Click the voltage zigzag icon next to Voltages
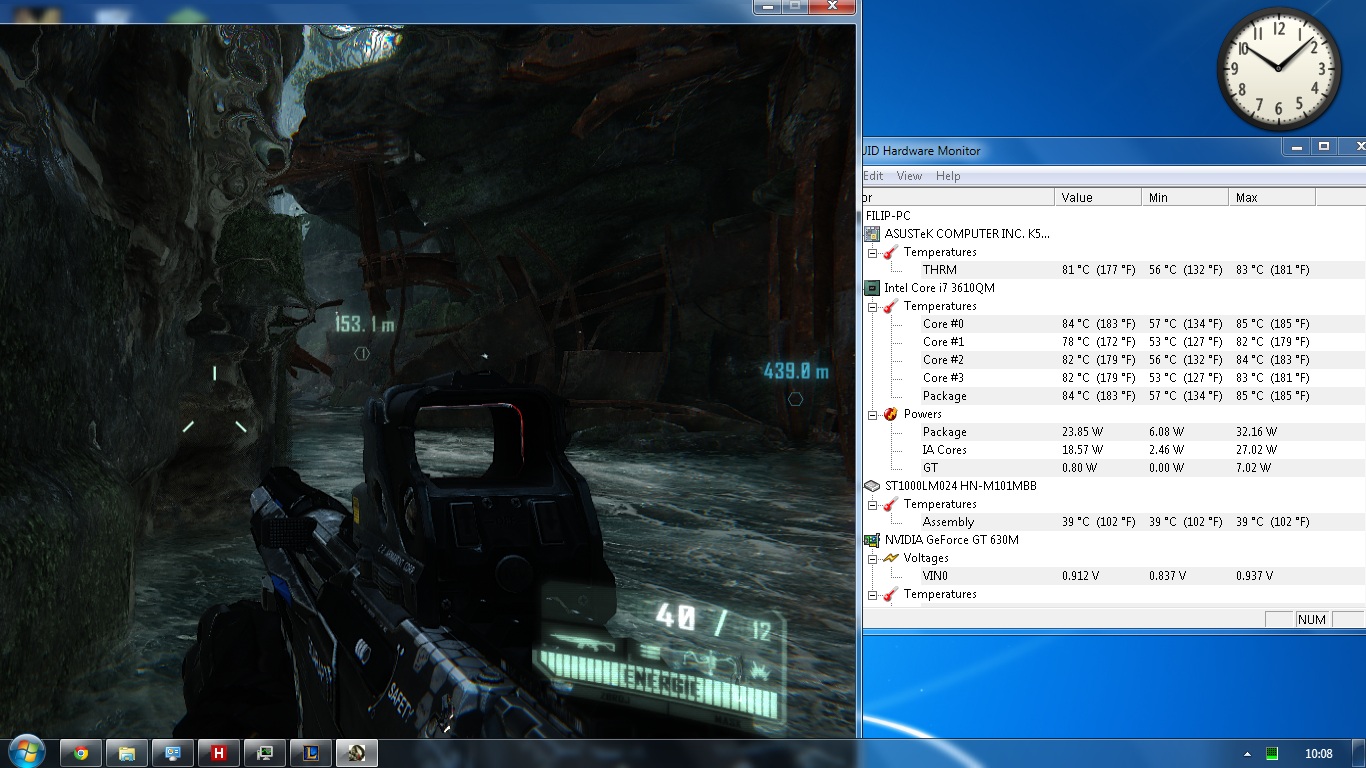Viewport: 1366px width, 768px height. 890,558
